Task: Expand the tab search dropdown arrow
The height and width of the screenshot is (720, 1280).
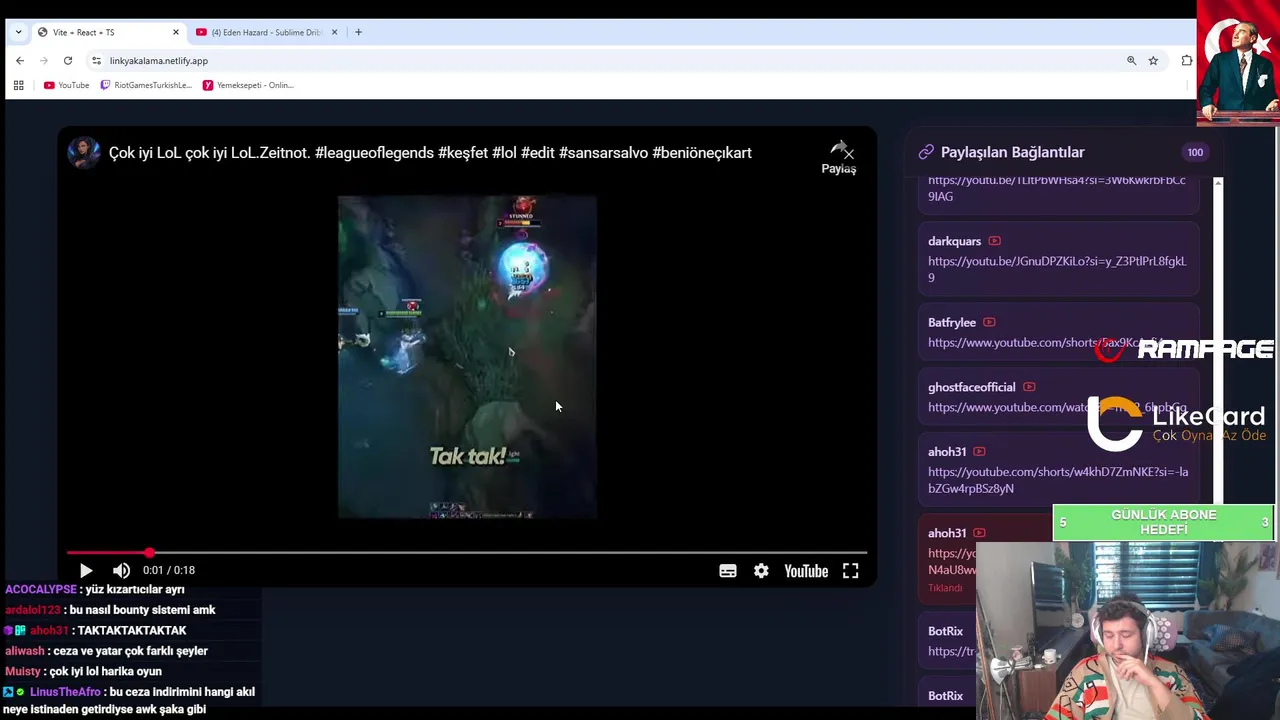Action: click(x=18, y=32)
